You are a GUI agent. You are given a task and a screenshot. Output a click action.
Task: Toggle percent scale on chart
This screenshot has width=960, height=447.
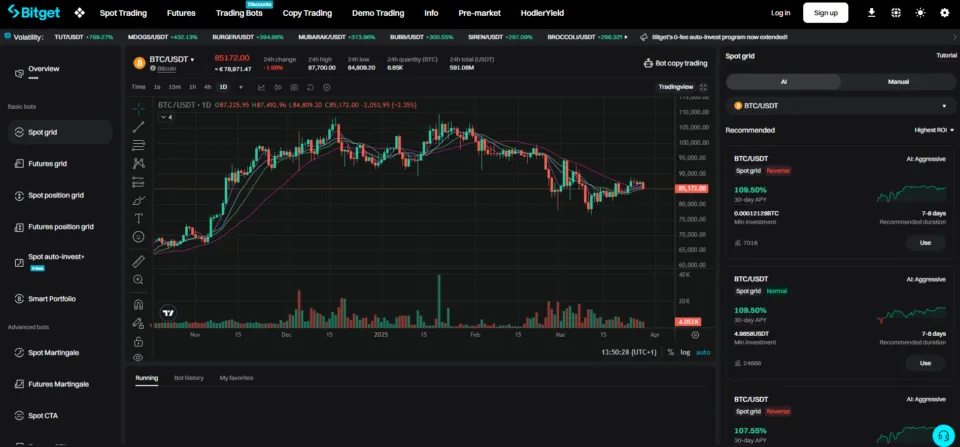point(670,352)
